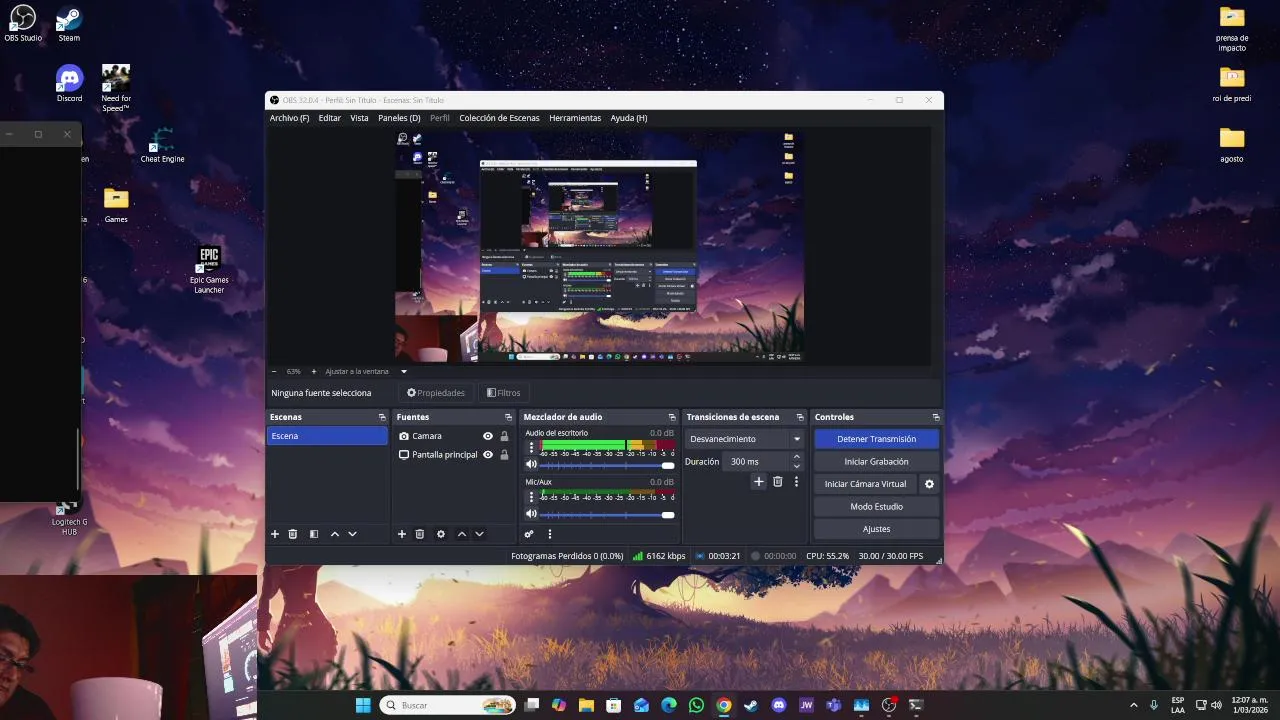Image resolution: width=1280 pixels, height=720 pixels.
Task: Open OBS Studio desktop shortcut
Action: click(x=23, y=24)
